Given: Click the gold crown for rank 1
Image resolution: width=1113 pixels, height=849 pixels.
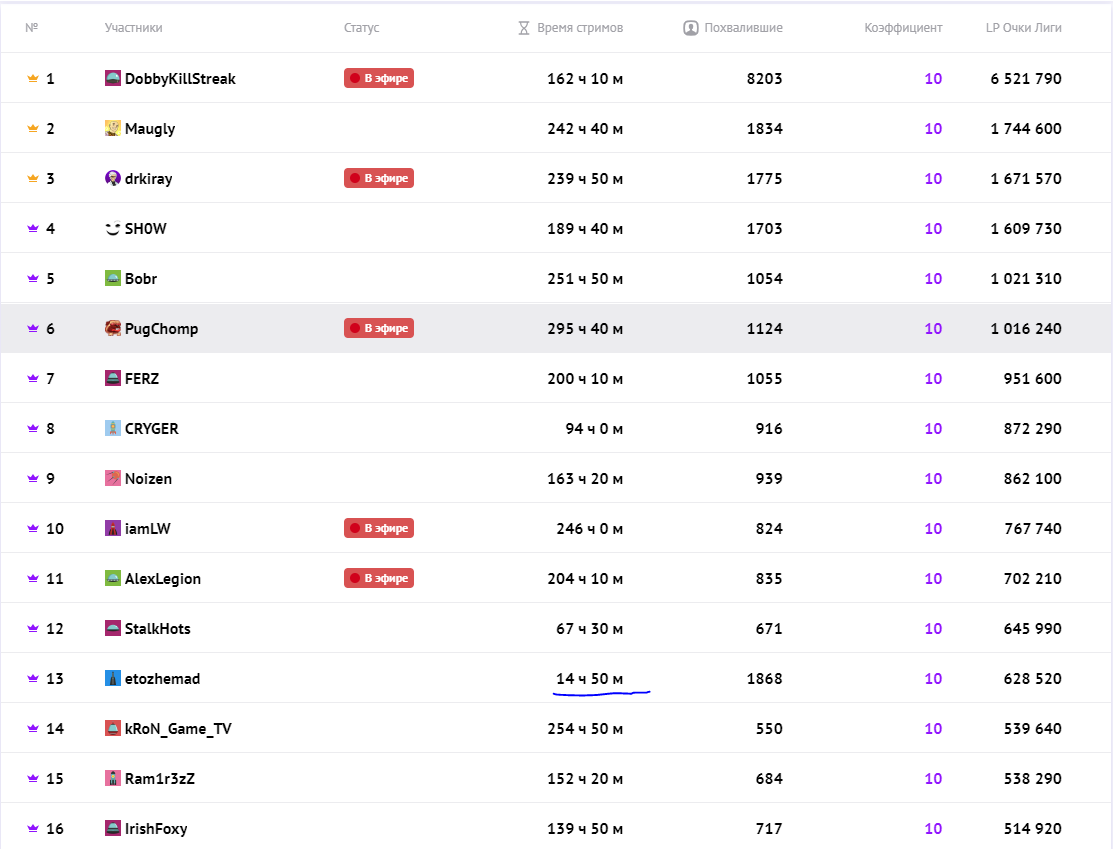Looking at the screenshot, I should coord(33,78).
